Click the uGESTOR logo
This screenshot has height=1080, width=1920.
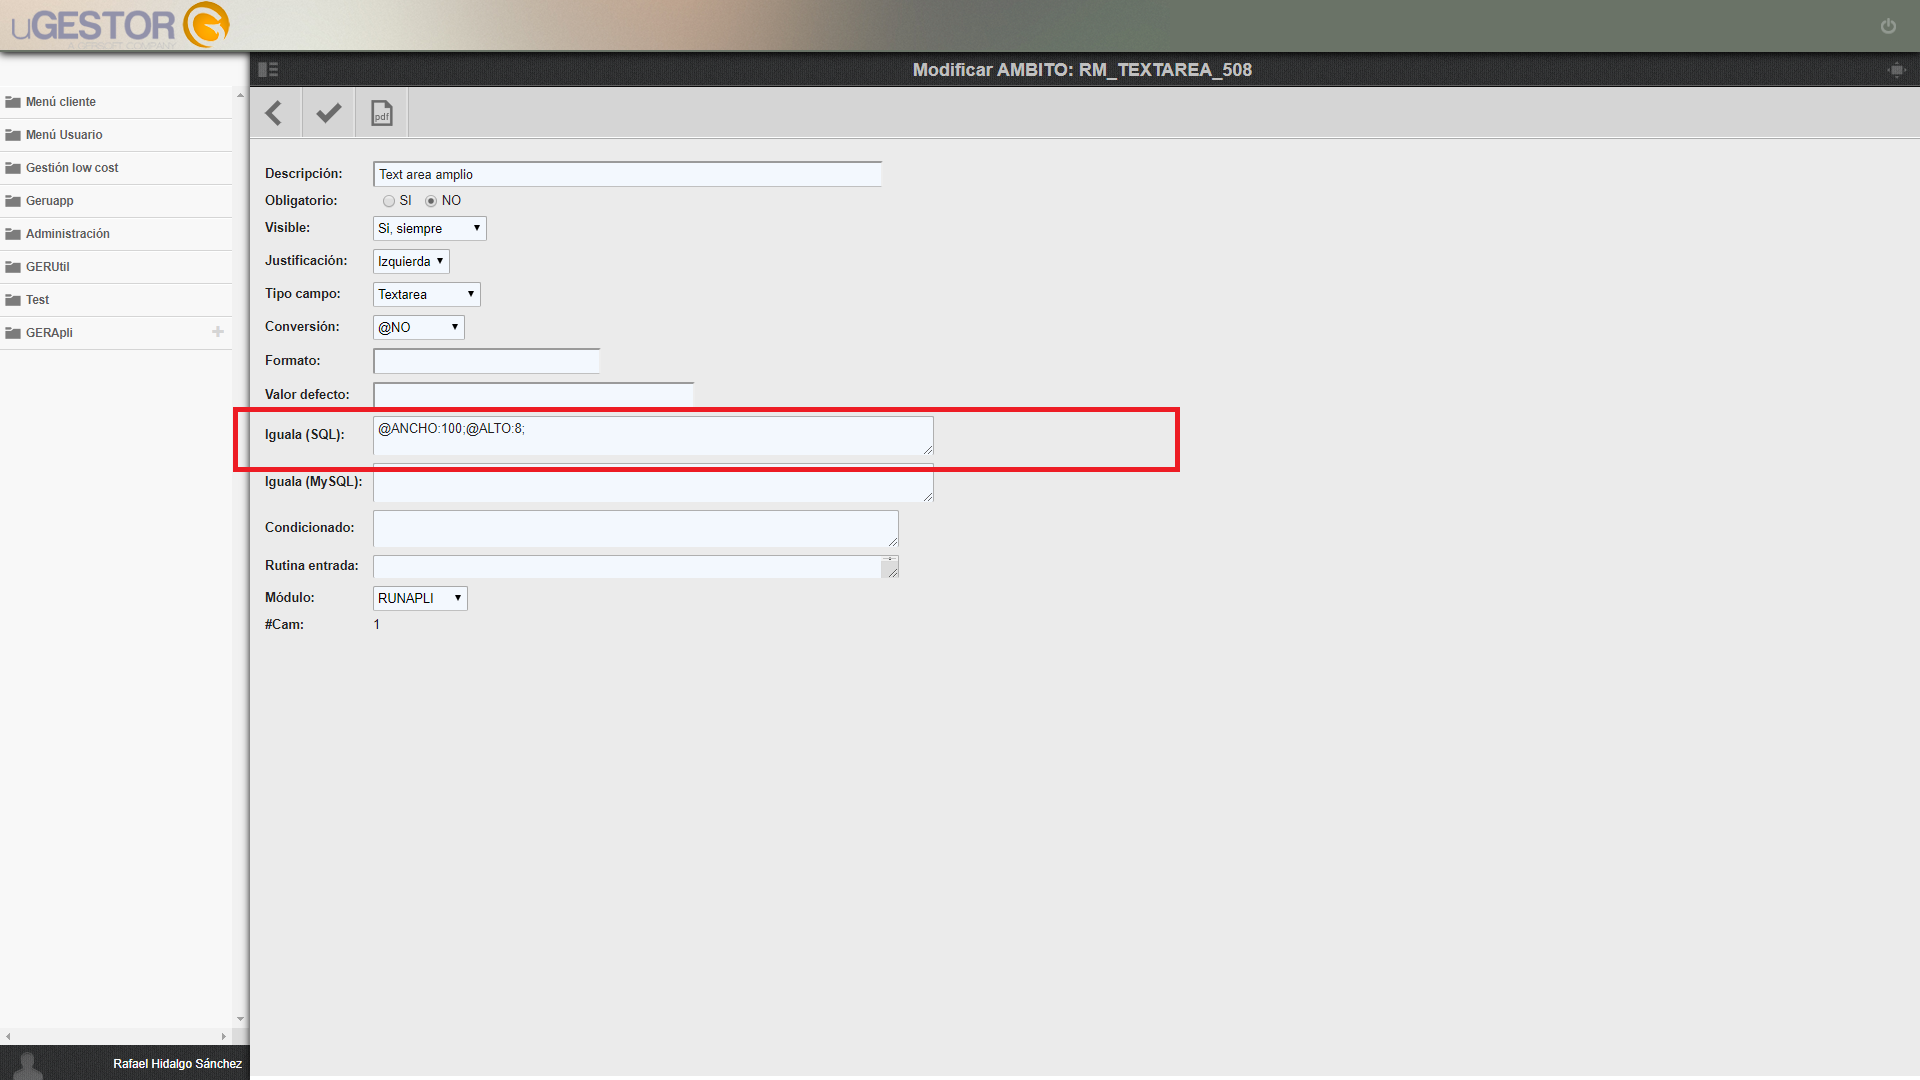pyautogui.click(x=121, y=25)
